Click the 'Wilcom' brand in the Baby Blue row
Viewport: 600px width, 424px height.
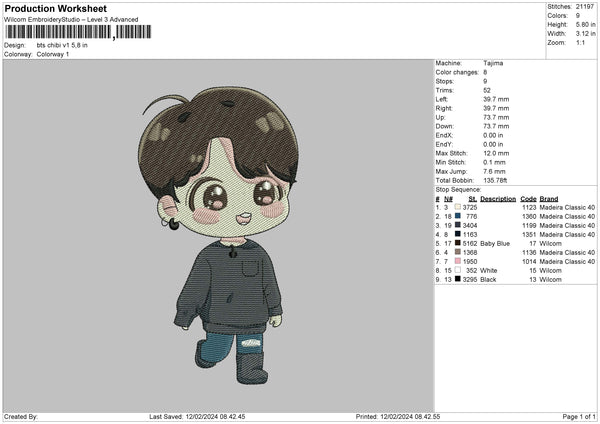[x=550, y=243]
